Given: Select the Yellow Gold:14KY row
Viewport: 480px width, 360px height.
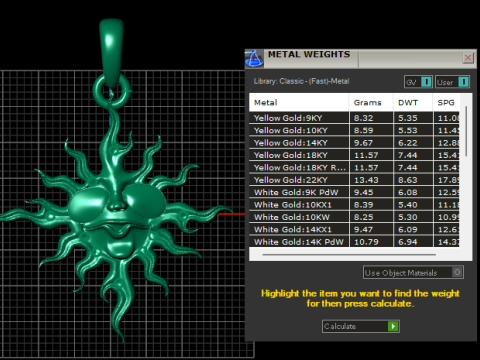Looking at the screenshot, I should [354, 143].
